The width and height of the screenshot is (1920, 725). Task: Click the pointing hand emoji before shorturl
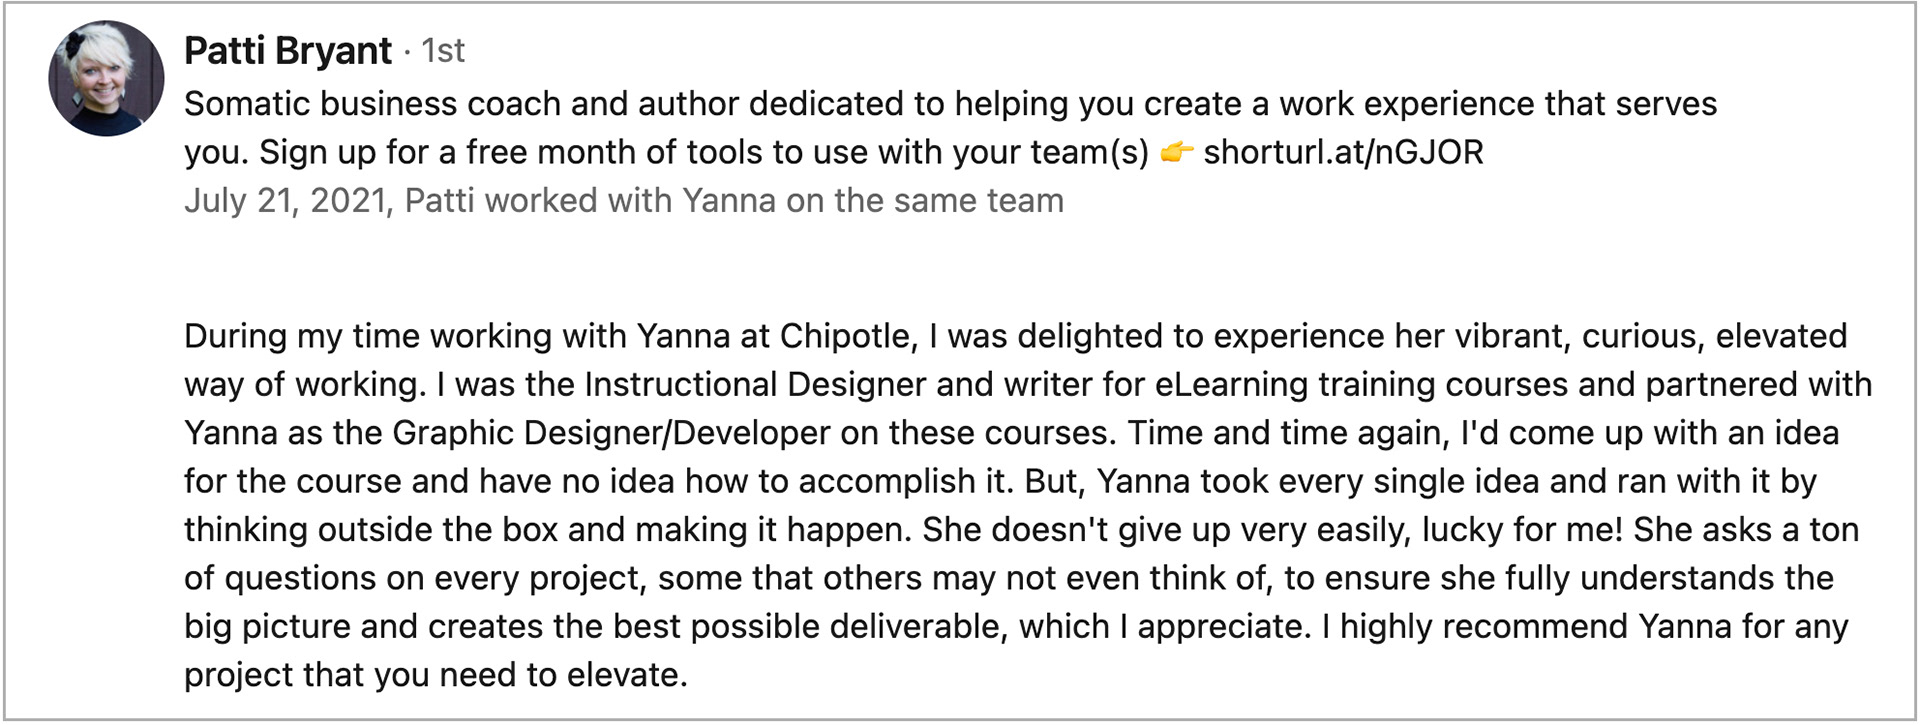coord(1177,153)
